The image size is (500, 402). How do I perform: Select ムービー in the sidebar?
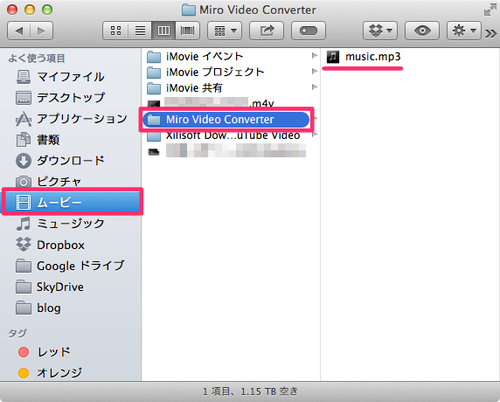pyautogui.click(x=72, y=202)
